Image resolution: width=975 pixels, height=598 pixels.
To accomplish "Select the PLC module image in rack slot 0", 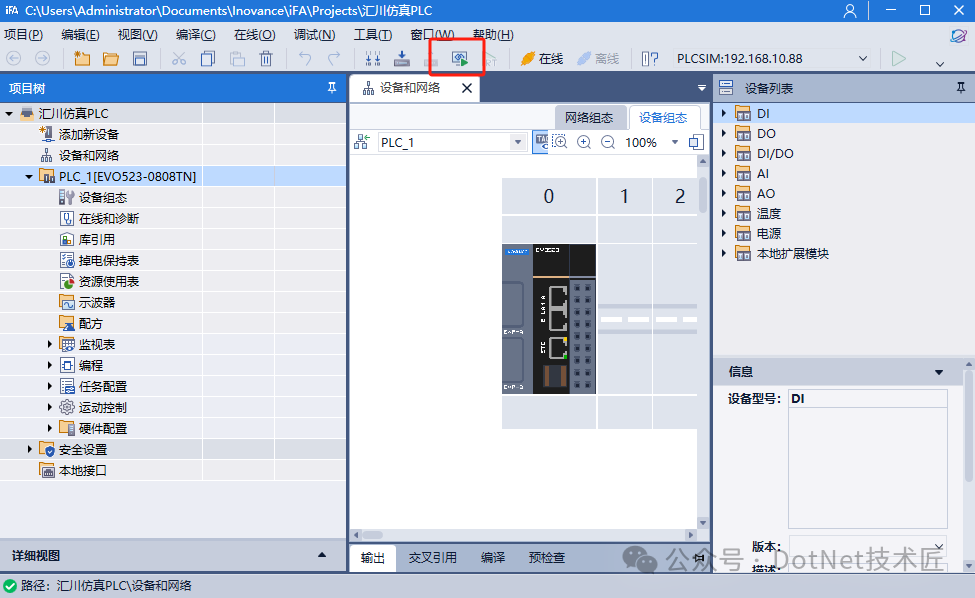I will pos(548,319).
